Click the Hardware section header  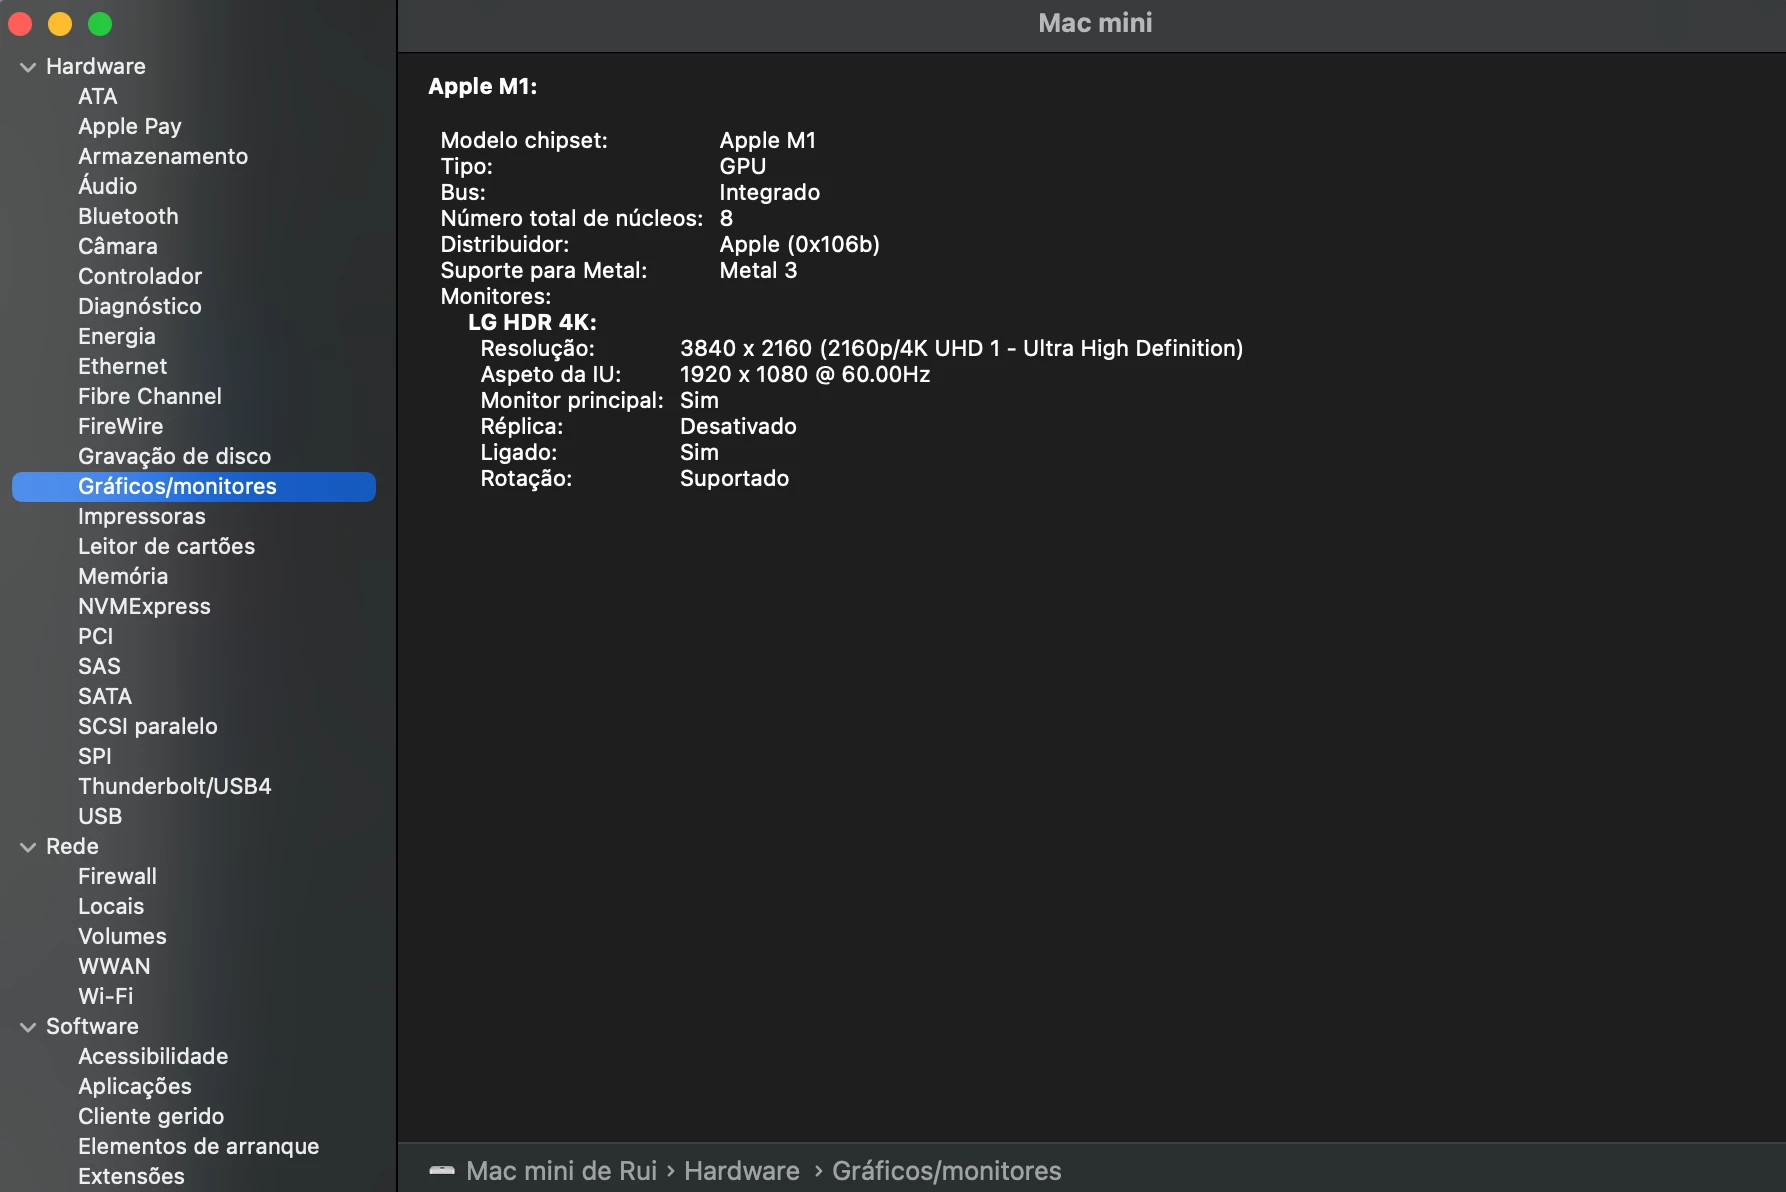pos(96,67)
